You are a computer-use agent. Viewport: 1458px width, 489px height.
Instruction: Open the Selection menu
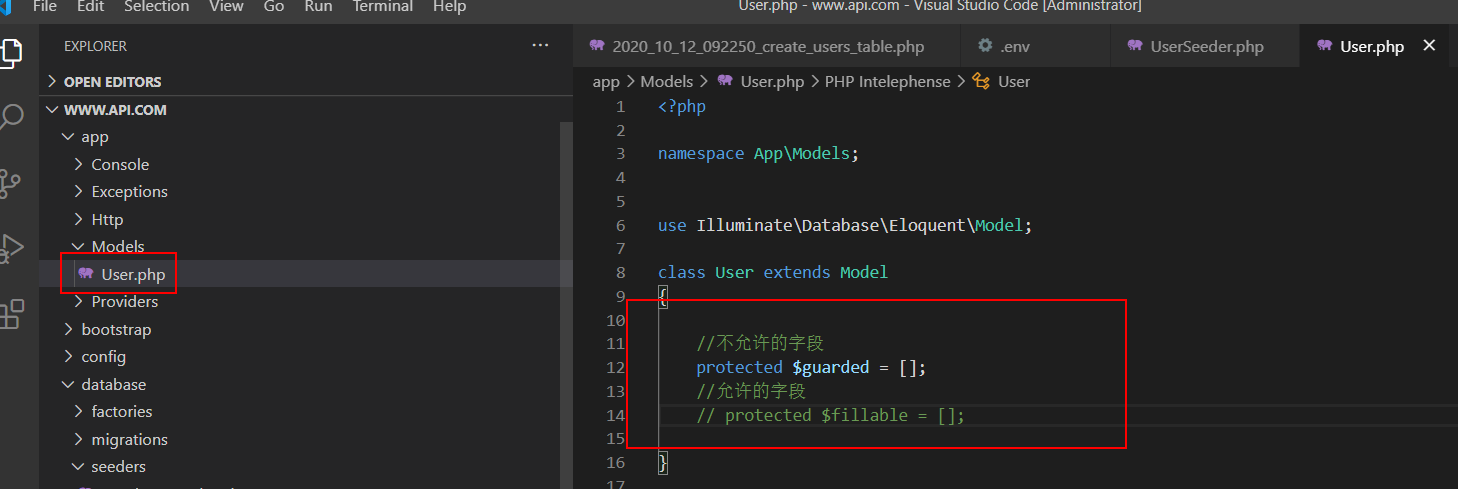157,6
